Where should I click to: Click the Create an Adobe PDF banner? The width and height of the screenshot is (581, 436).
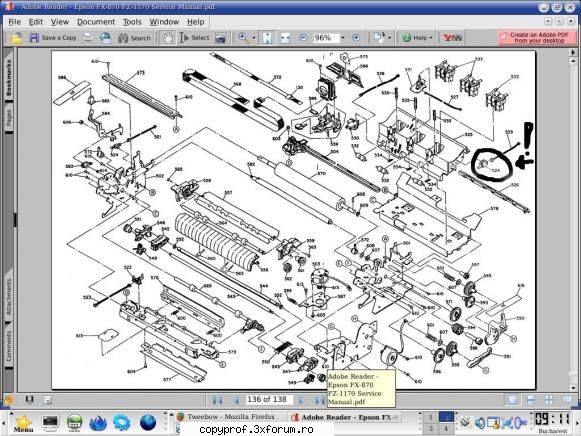pyautogui.click(x=537, y=37)
